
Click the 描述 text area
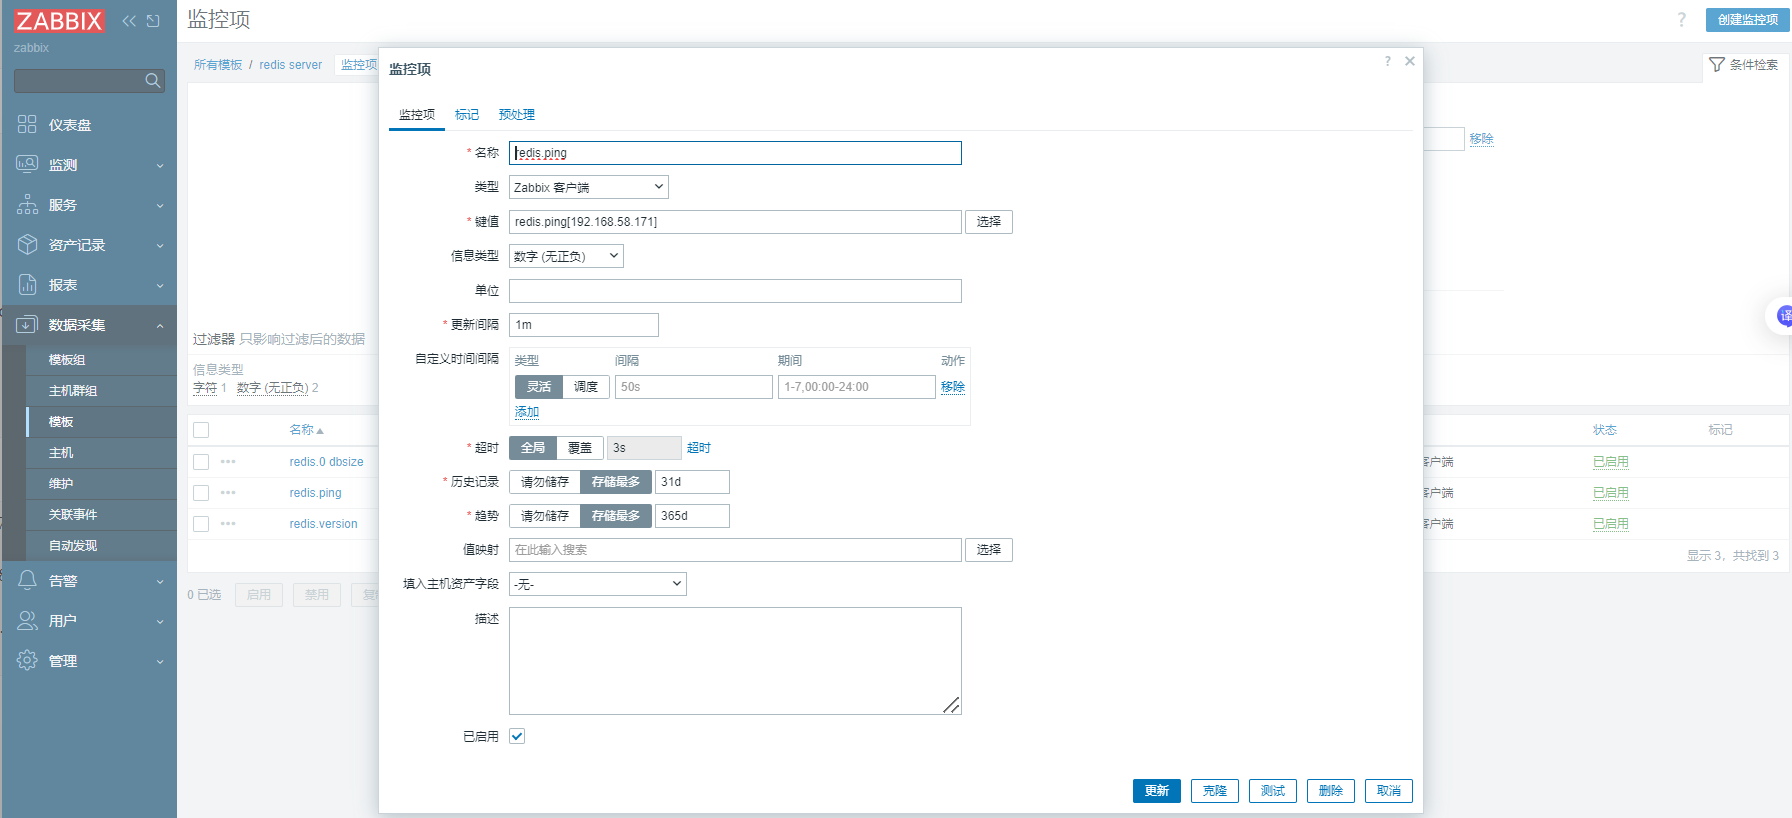[735, 661]
